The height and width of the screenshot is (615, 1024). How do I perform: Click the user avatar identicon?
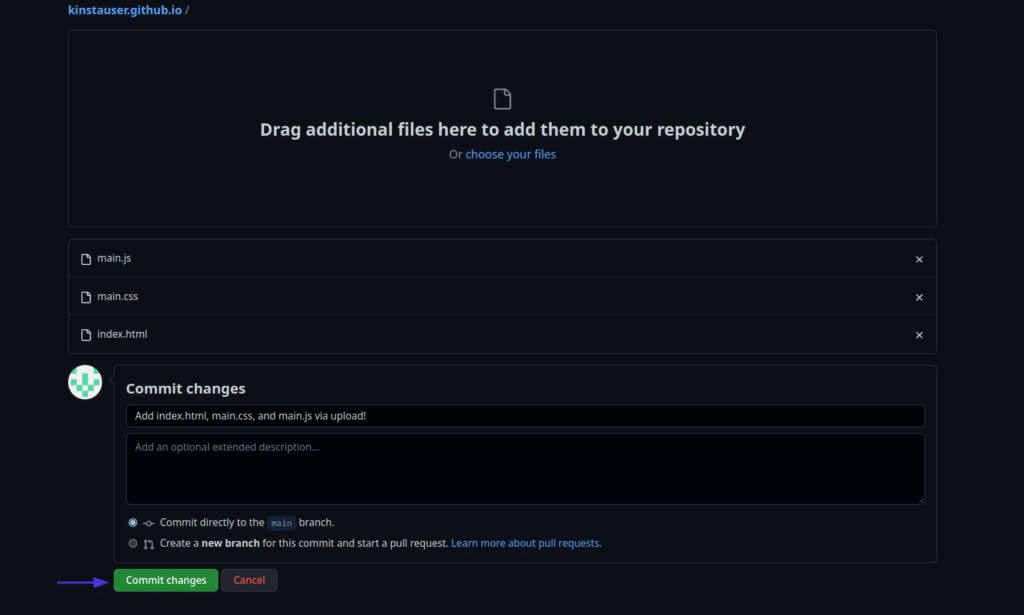85,382
